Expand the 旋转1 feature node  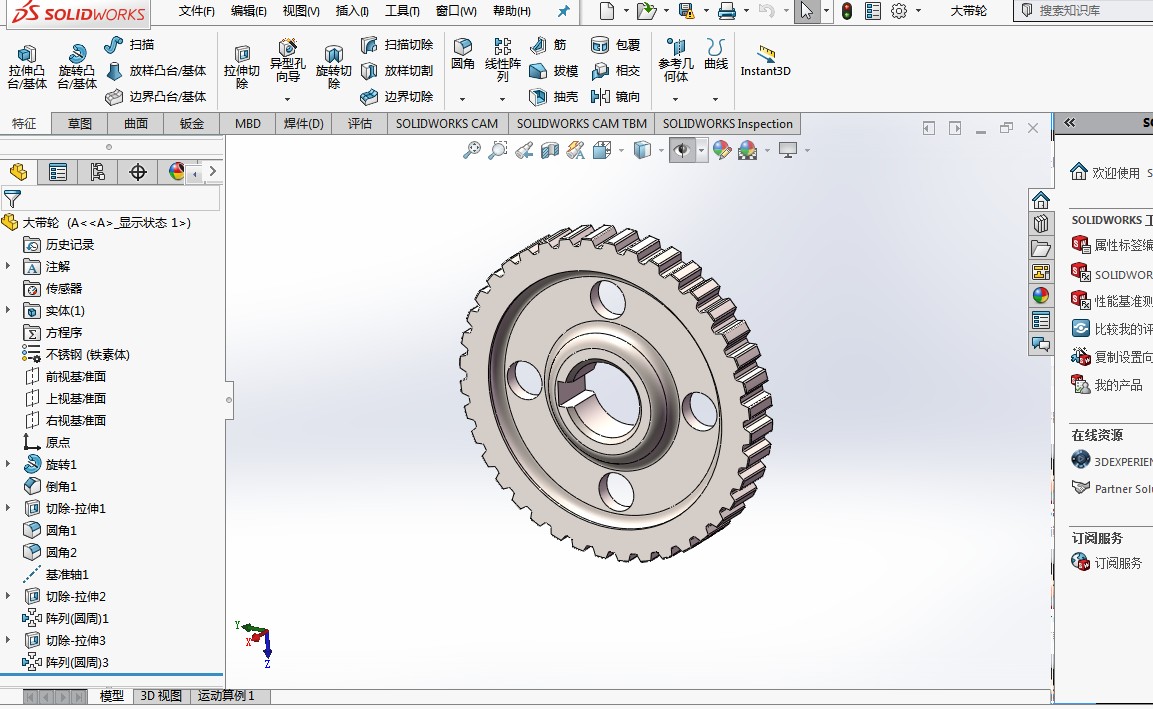point(8,464)
